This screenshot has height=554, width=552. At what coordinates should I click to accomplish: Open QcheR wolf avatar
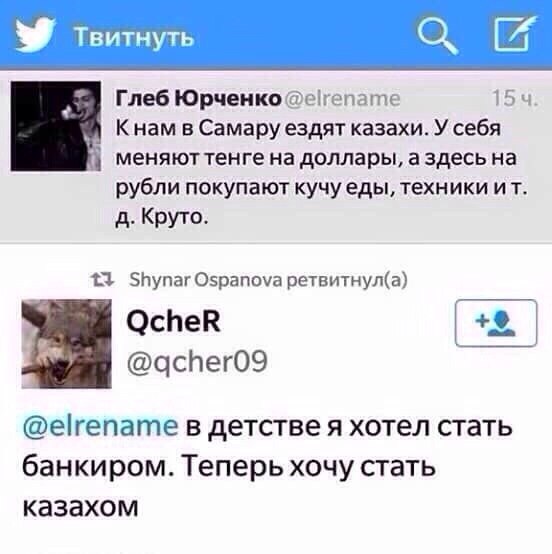[66, 344]
